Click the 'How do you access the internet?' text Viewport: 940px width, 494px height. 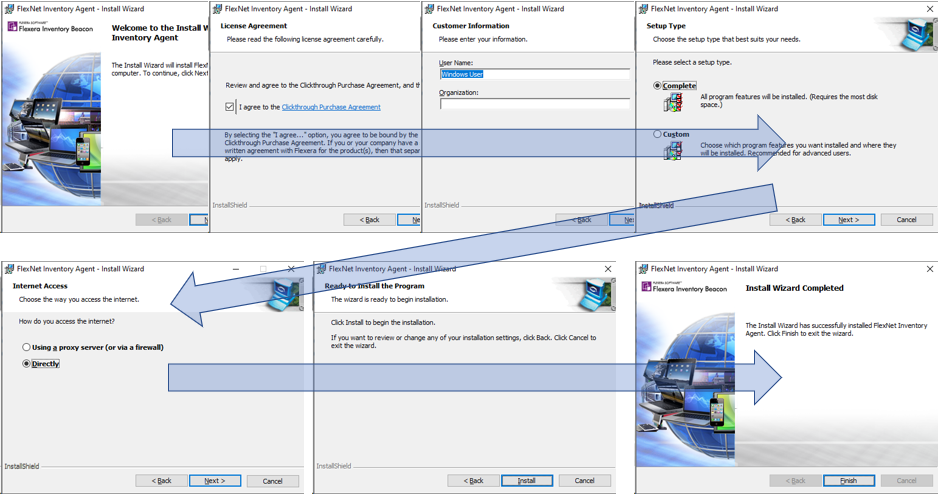[67, 321]
